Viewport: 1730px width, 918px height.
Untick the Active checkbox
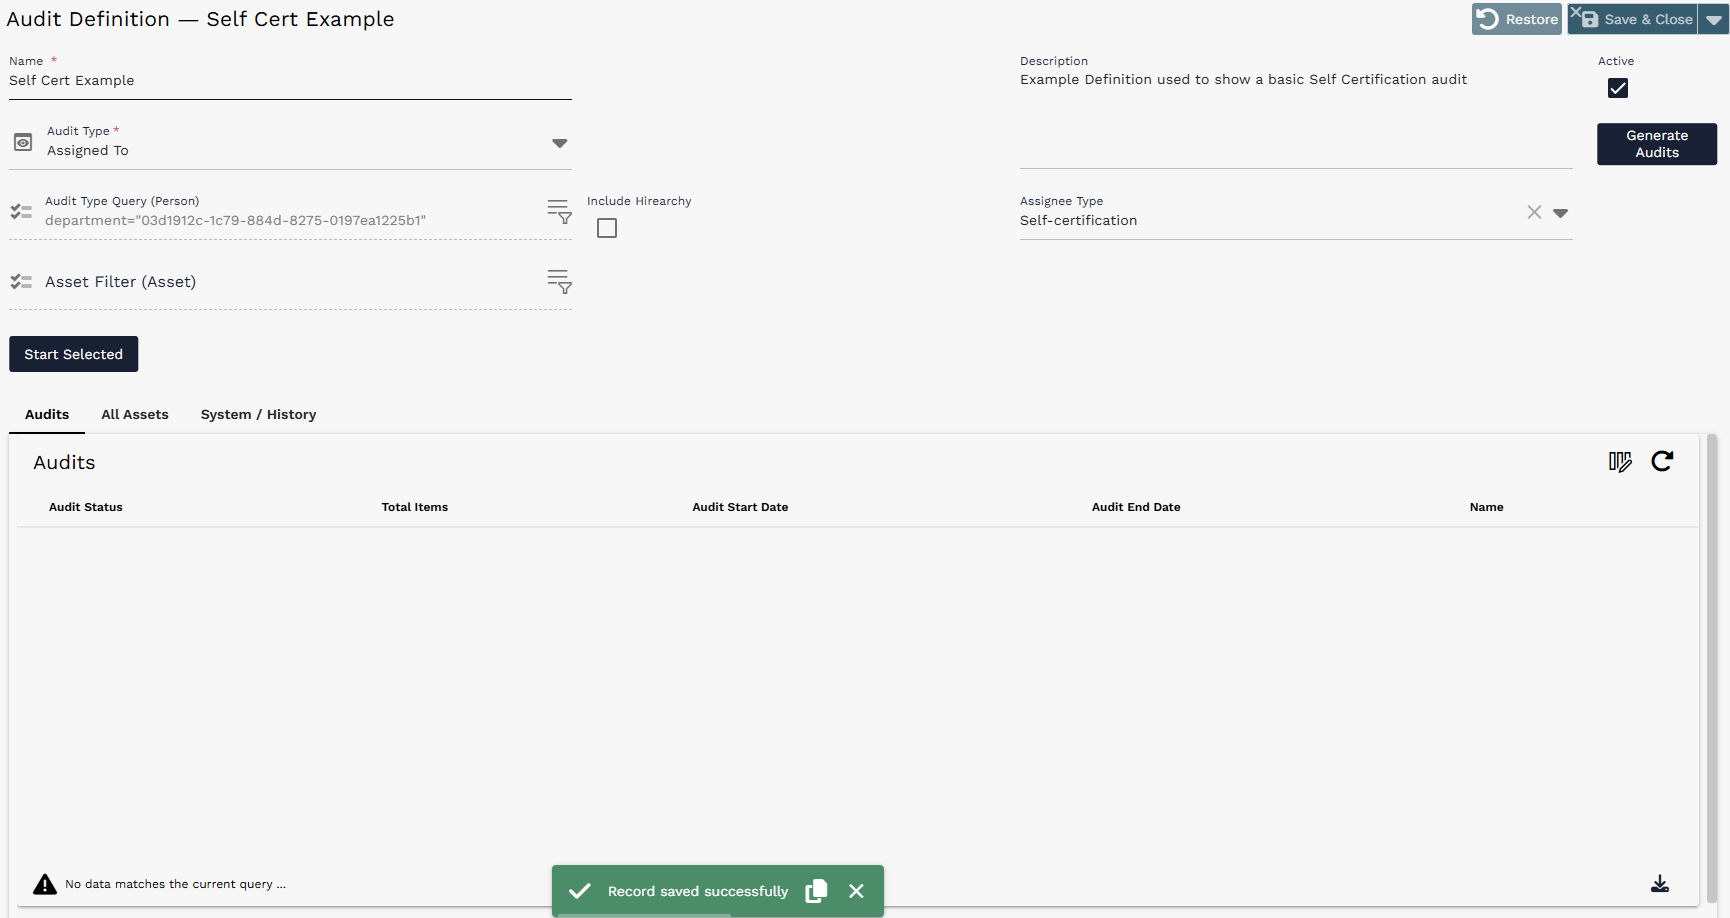1618,88
